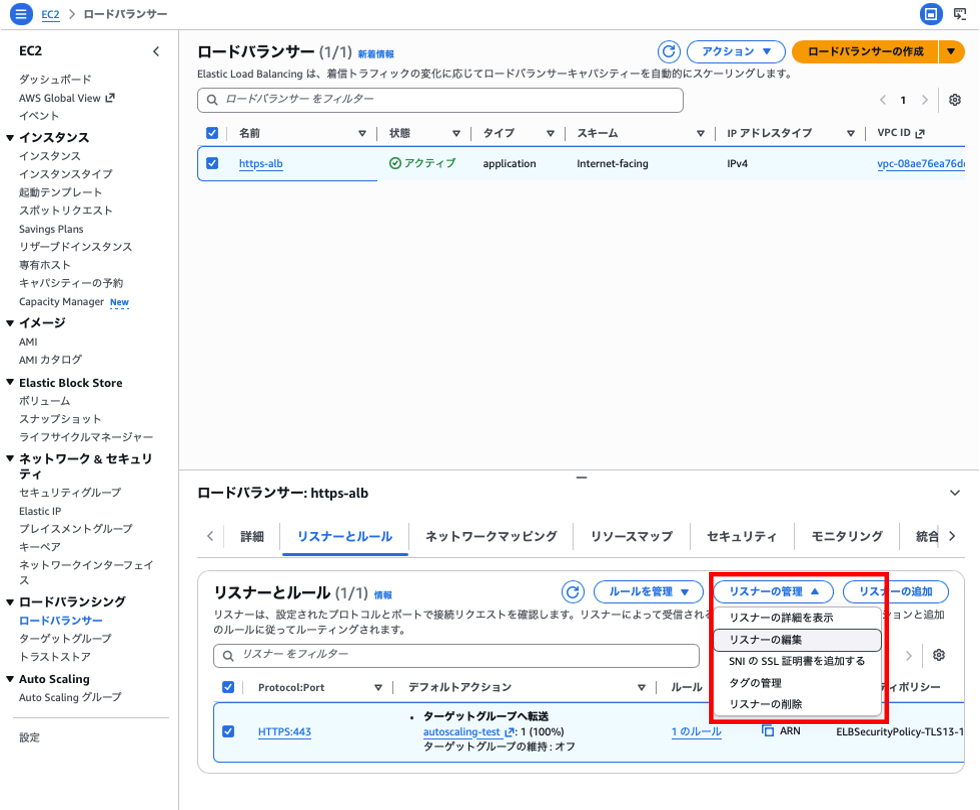Open the hamburger navigation menu
This screenshot has width=980, height=810.
coord(21,13)
